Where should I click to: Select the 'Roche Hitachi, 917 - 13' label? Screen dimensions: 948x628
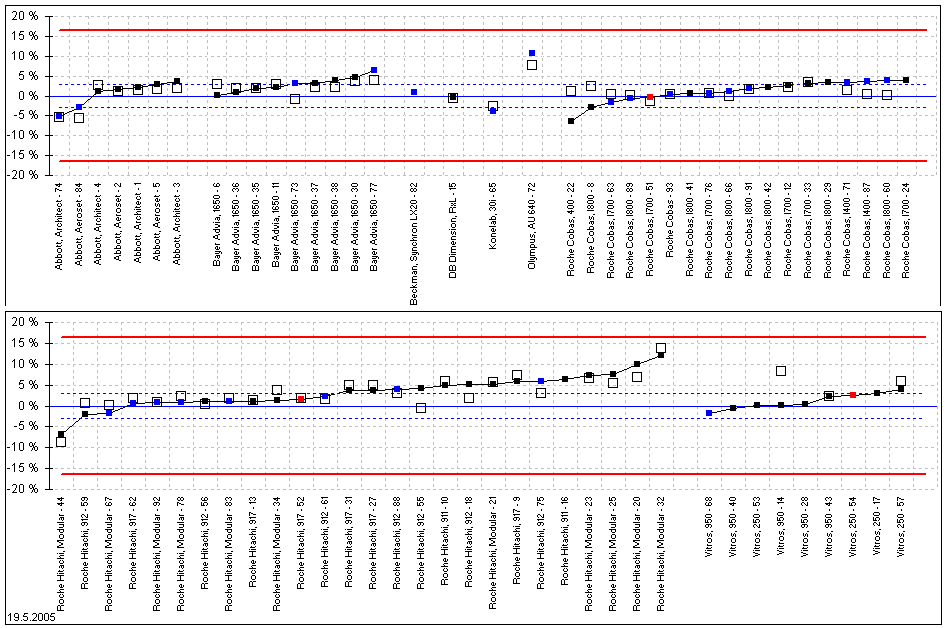point(253,542)
